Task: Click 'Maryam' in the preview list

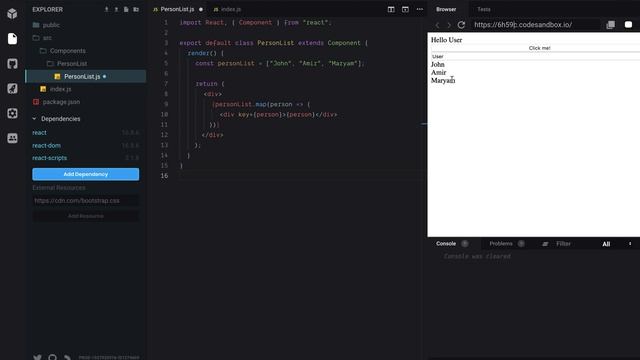Action: pos(443,81)
